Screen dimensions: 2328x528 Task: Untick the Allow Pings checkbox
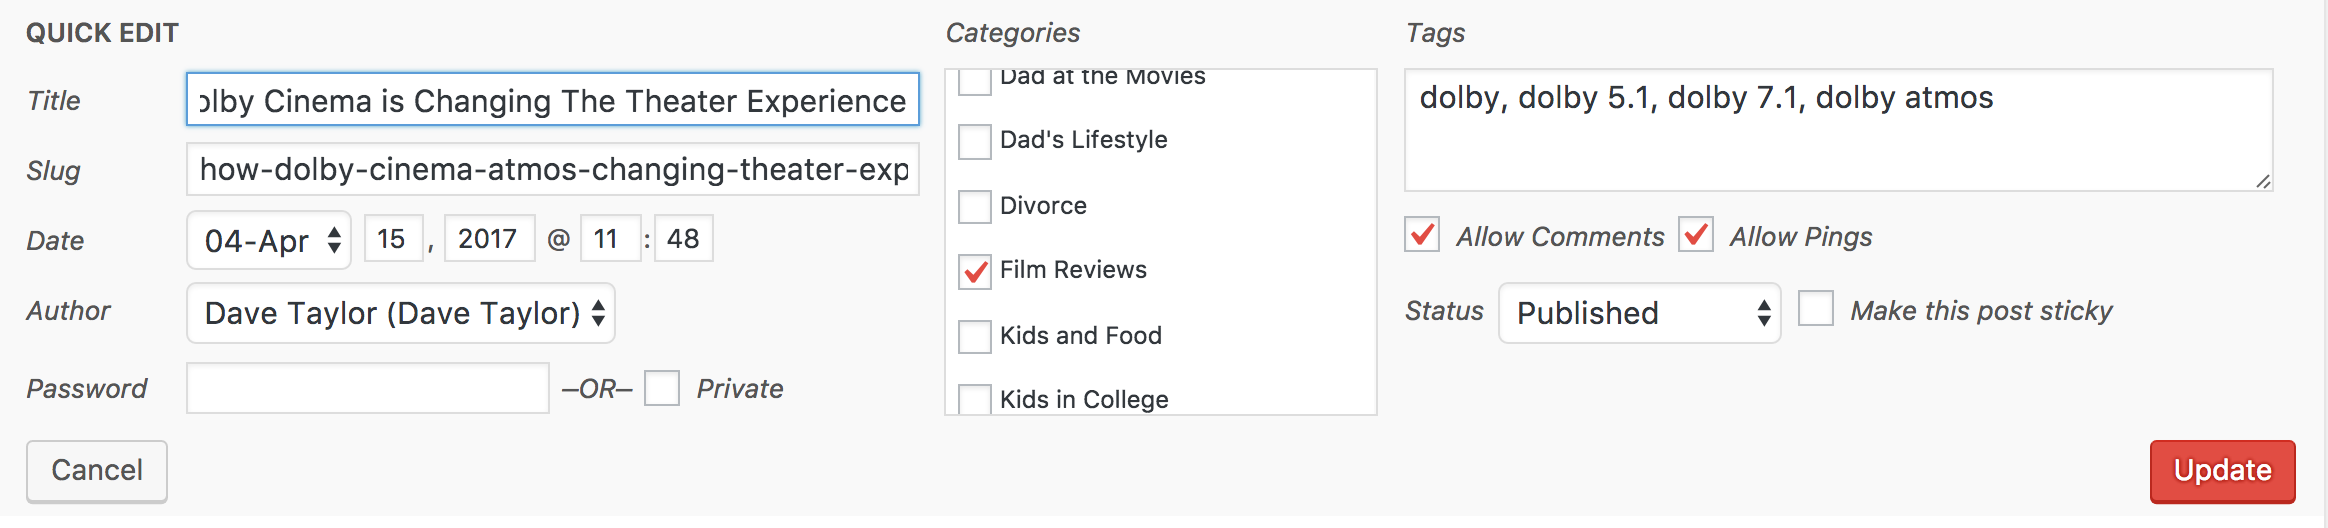(x=1696, y=235)
